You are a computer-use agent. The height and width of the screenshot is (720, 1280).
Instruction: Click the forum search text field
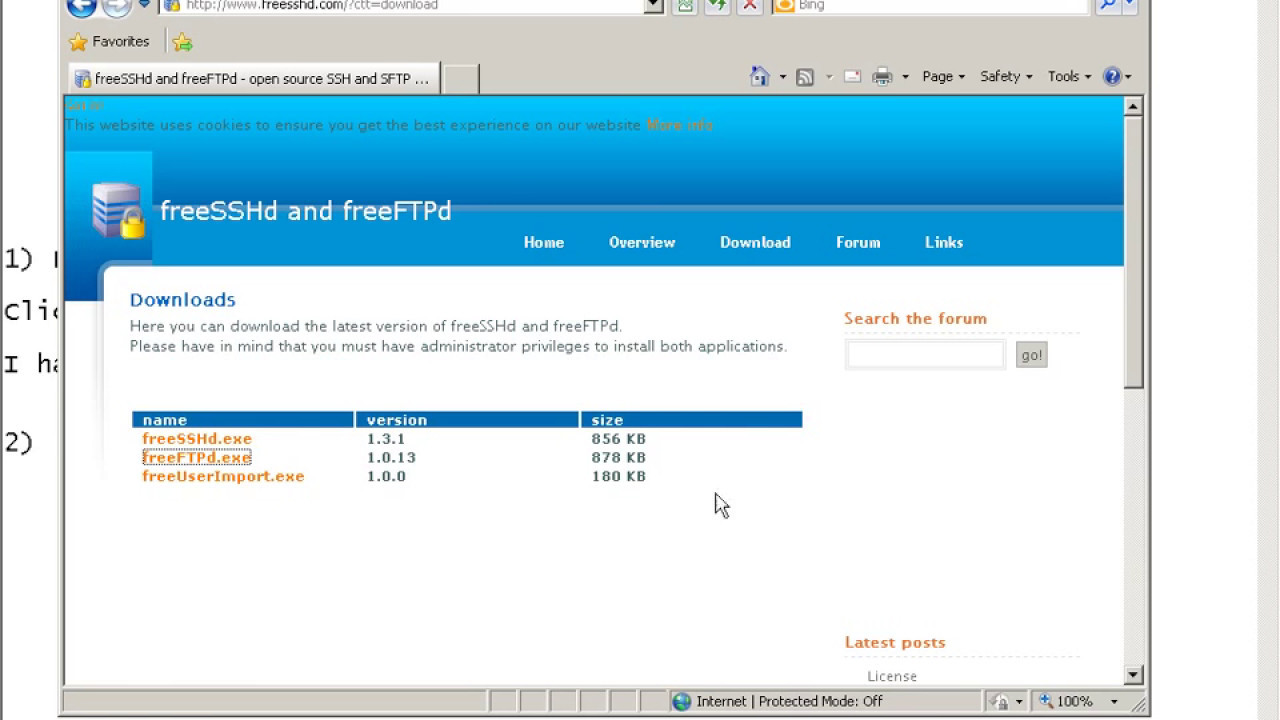[925, 355]
